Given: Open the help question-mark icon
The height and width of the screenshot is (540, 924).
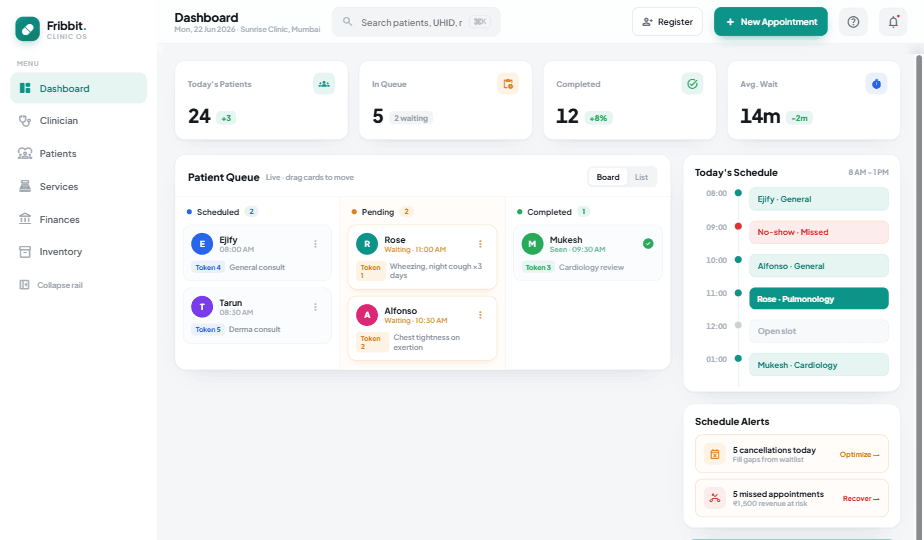Looking at the screenshot, I should pos(853,22).
